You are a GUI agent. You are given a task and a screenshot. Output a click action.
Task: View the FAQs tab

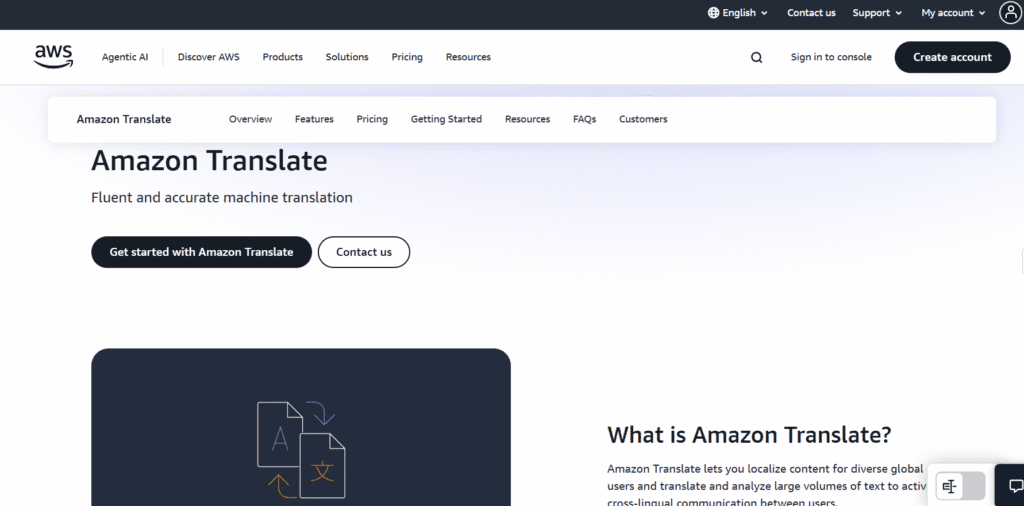click(584, 119)
